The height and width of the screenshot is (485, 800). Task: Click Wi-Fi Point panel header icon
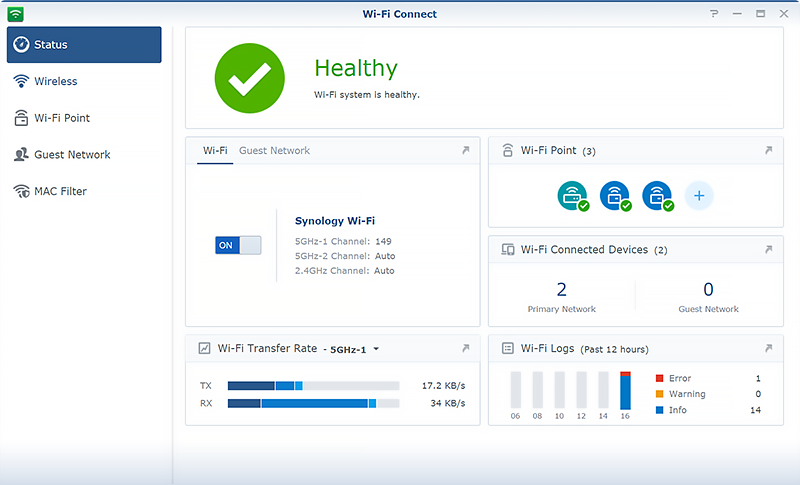click(x=508, y=150)
